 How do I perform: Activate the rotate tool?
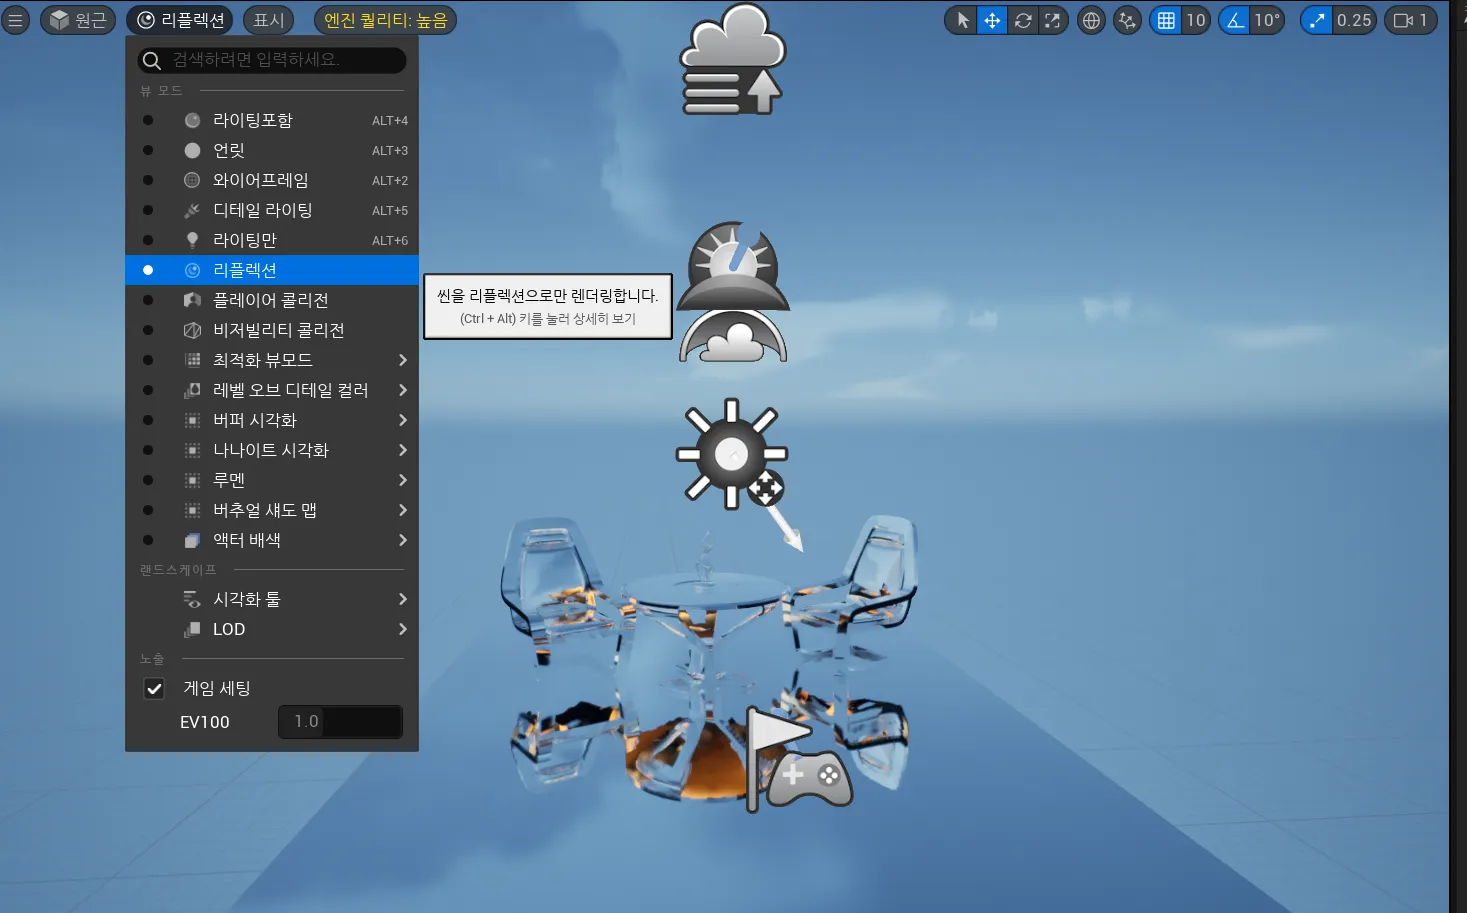coord(1023,20)
